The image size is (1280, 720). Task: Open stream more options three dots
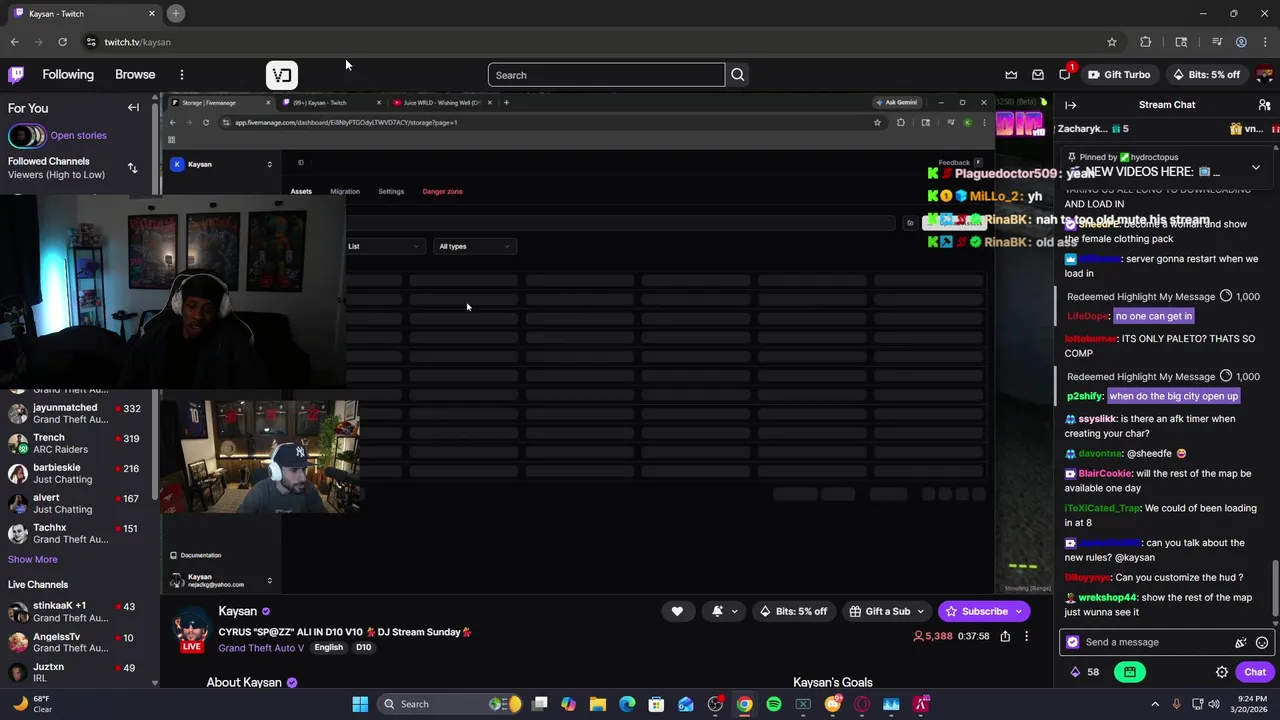(x=1026, y=636)
